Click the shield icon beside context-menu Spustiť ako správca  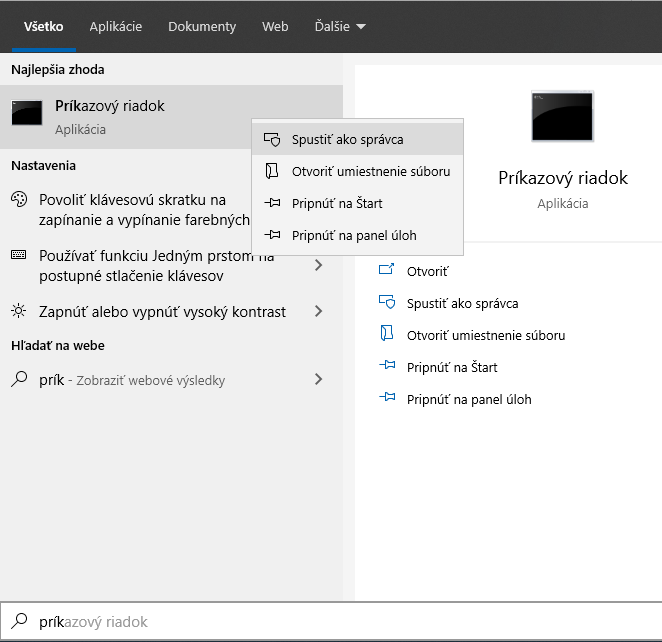coord(271,140)
